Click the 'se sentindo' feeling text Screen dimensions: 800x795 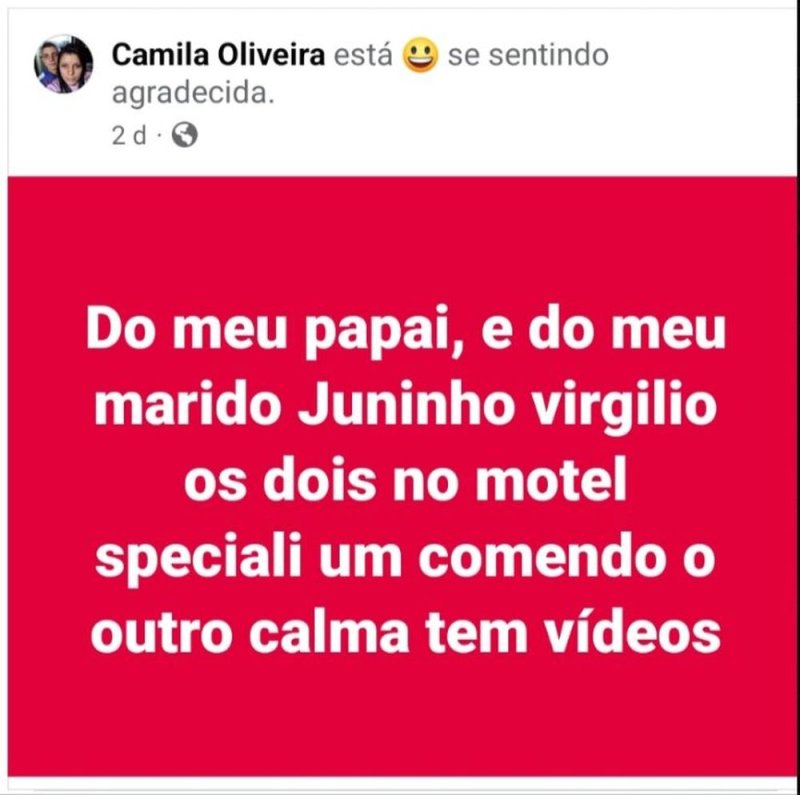528,55
